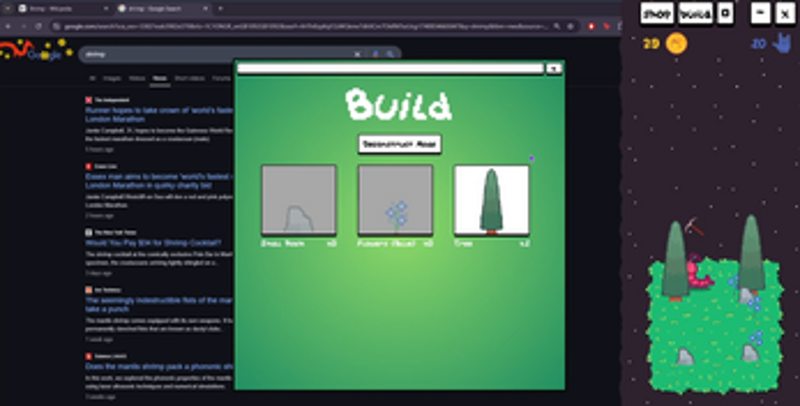This screenshot has width=800, height=406.
Task: Select the Flowers (Blue) build item
Action: pyautogui.click(x=395, y=200)
